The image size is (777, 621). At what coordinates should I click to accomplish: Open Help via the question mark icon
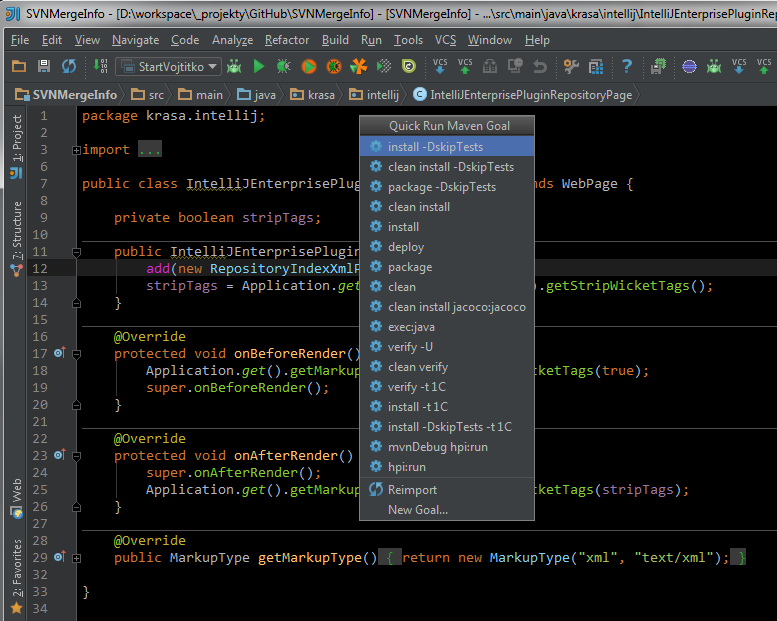point(626,66)
